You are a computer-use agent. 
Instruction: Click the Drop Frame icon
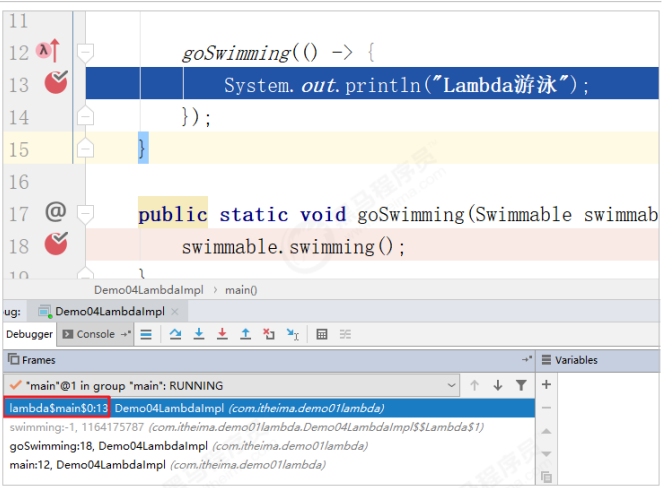[x=269, y=334]
